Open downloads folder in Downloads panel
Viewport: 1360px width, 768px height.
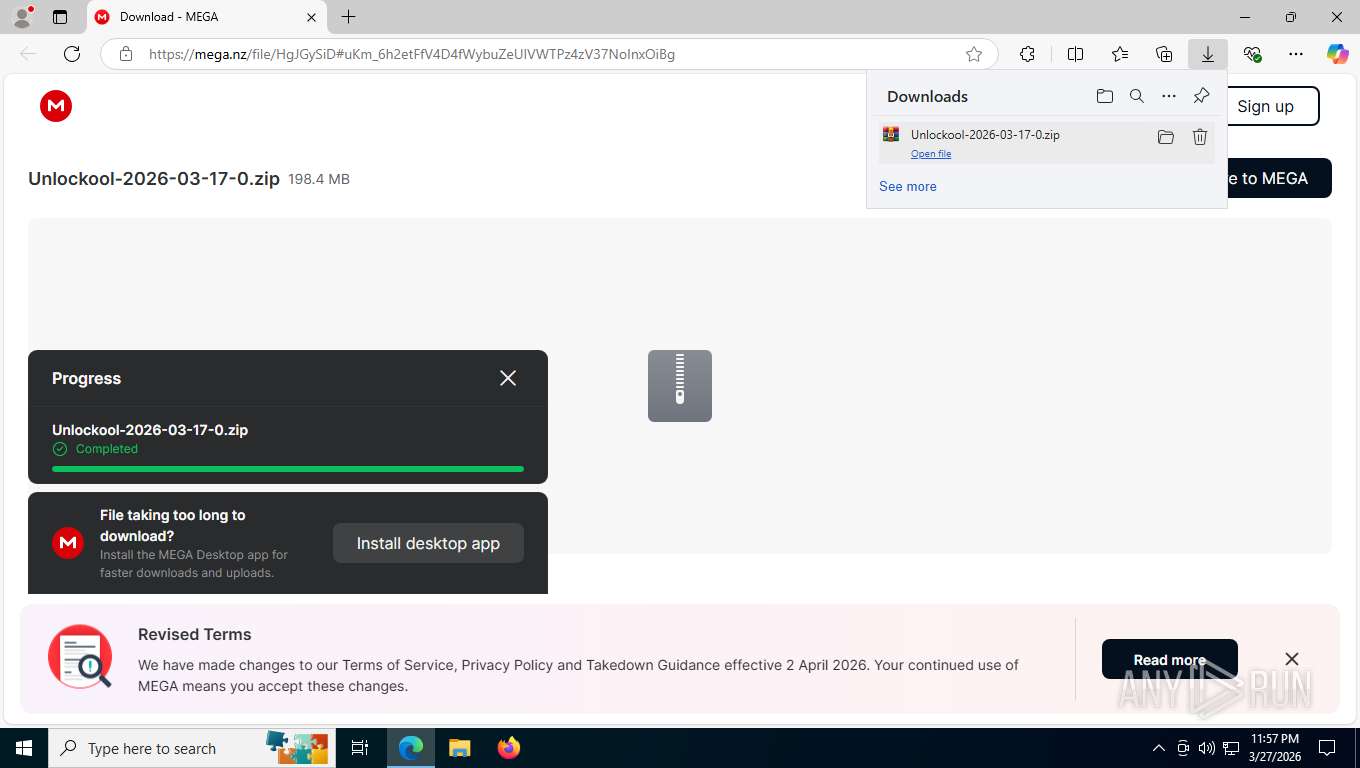[1105, 96]
